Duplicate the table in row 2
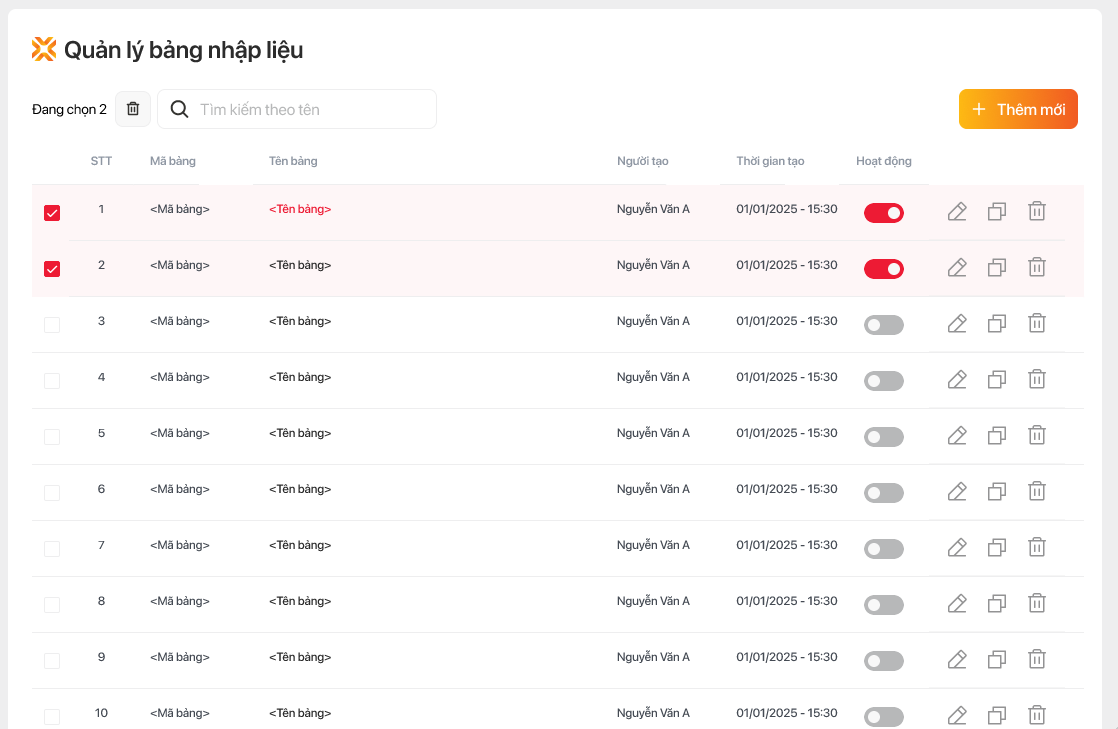The image size is (1118, 729). 997,268
